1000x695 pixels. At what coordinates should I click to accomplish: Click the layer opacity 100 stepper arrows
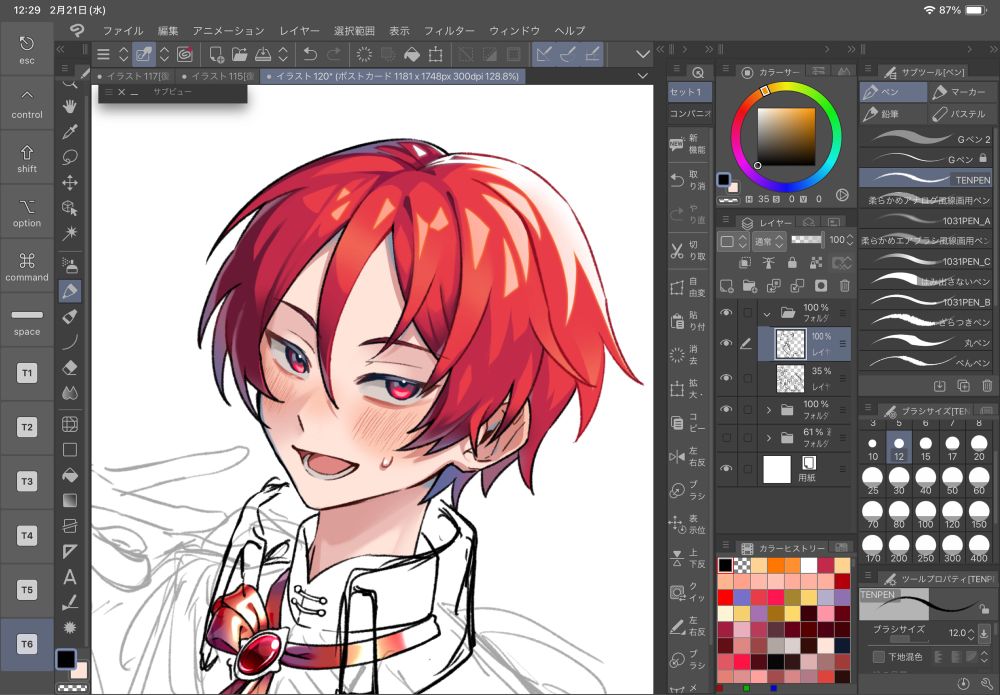tap(849, 240)
